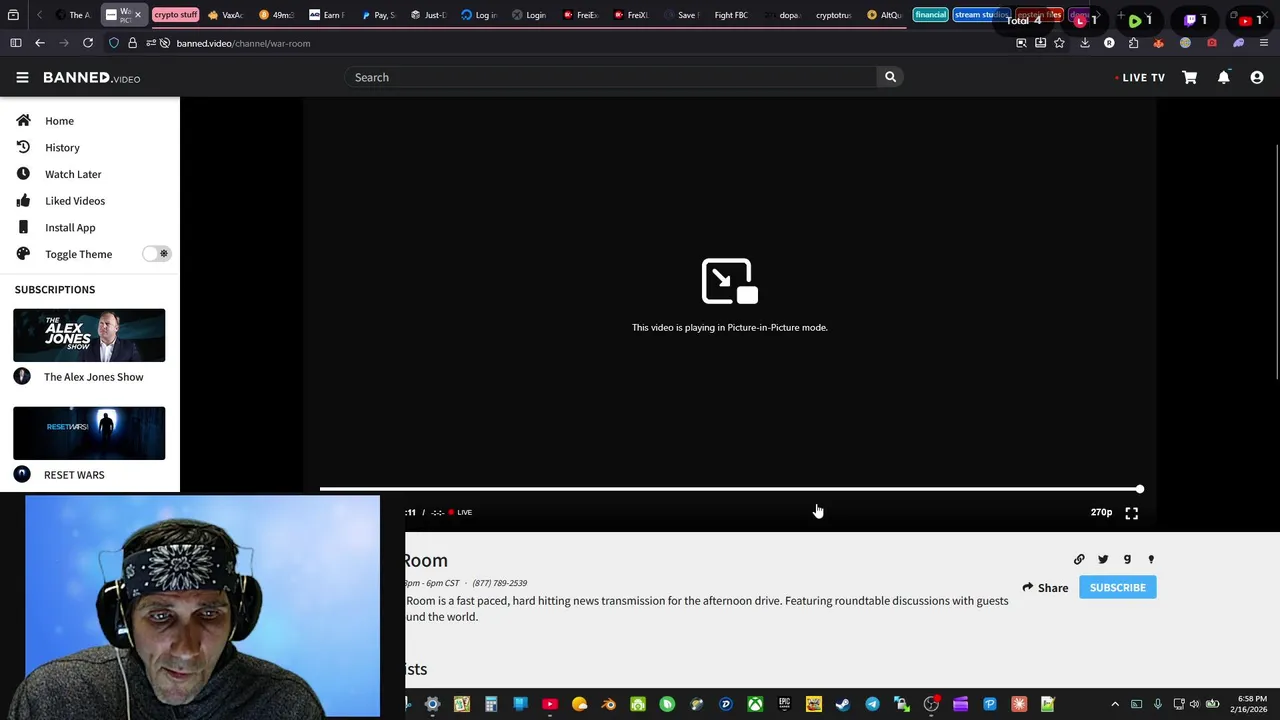Viewport: 1280px width, 720px height.
Task: Toggle browser sidebar panel
Action: (x=16, y=43)
